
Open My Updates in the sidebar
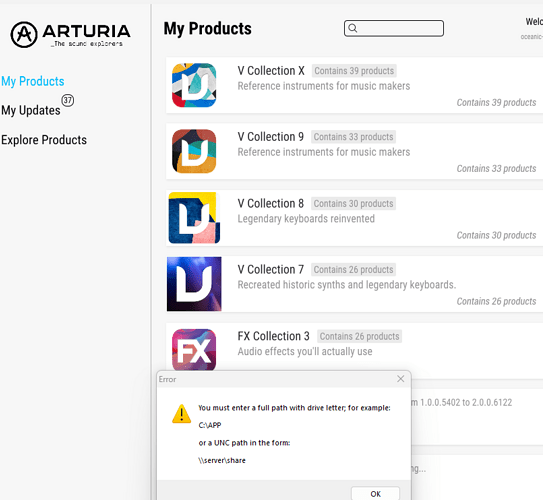pos(31,110)
